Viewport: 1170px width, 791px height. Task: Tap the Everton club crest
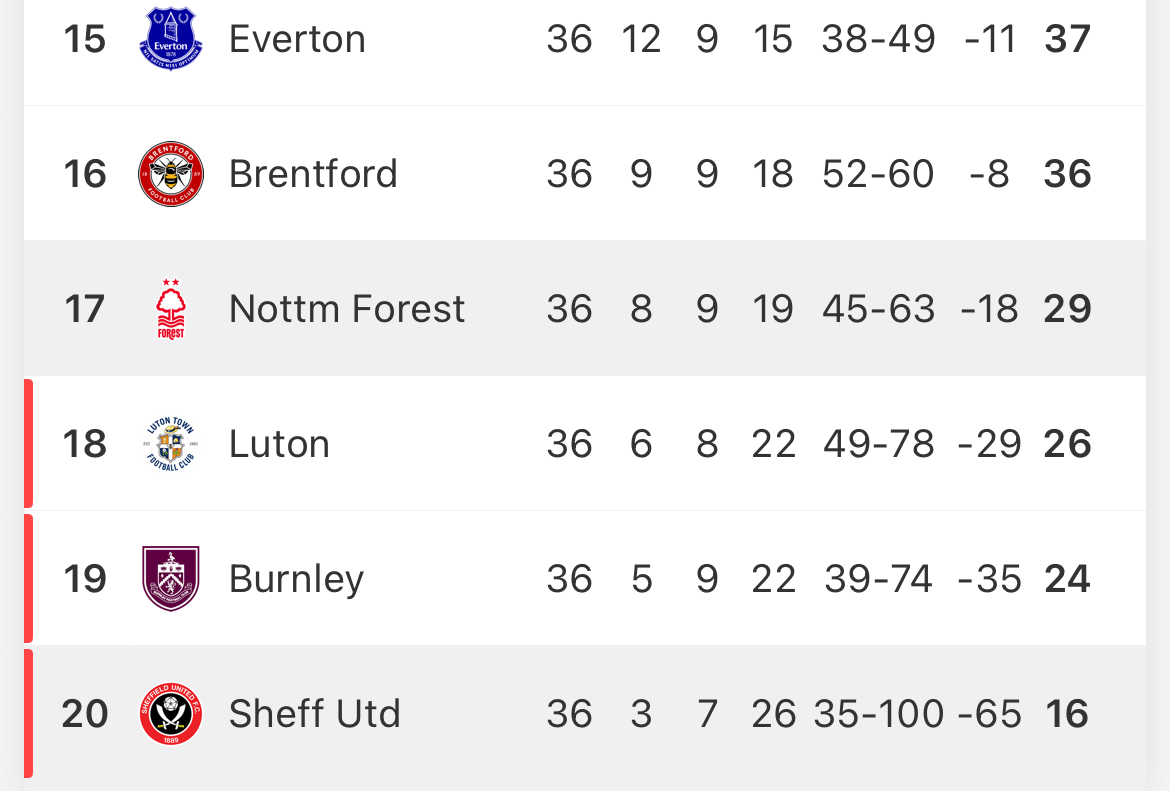coord(171,39)
